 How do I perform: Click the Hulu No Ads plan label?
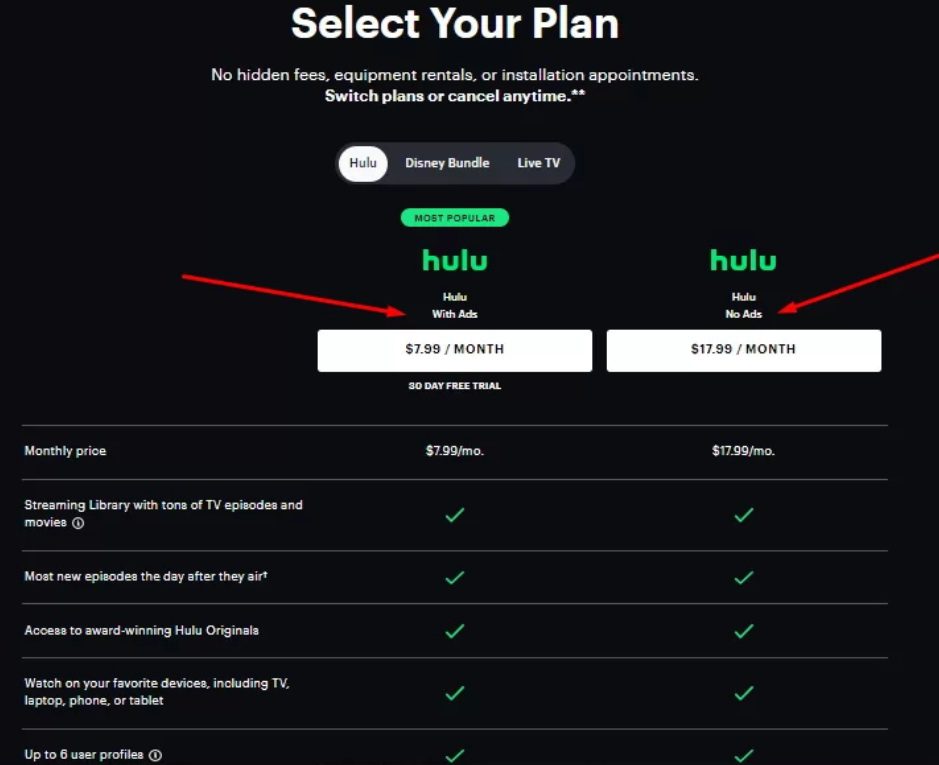click(743, 306)
